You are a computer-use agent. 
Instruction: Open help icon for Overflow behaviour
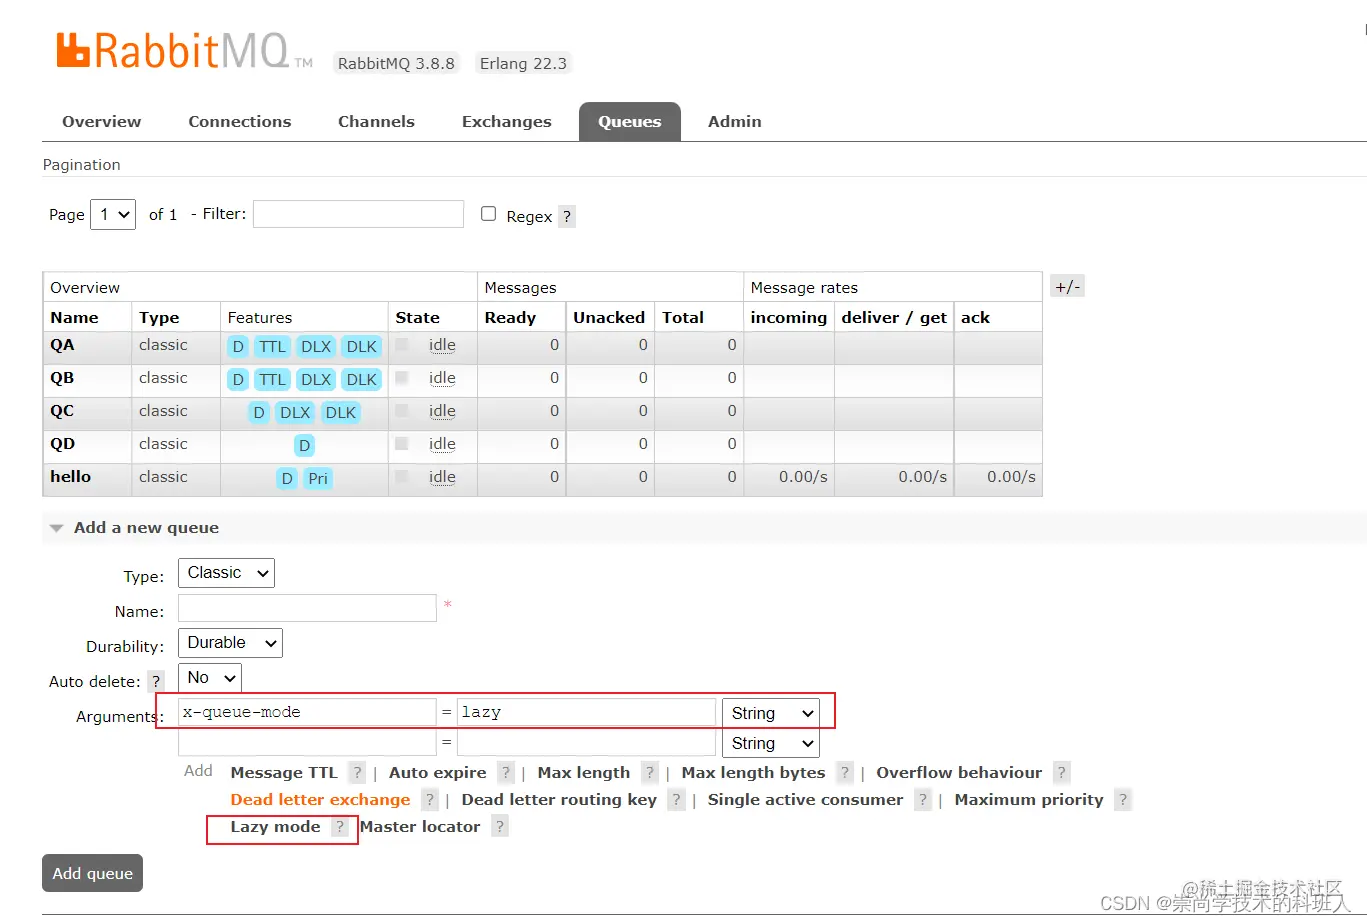[1062, 772]
